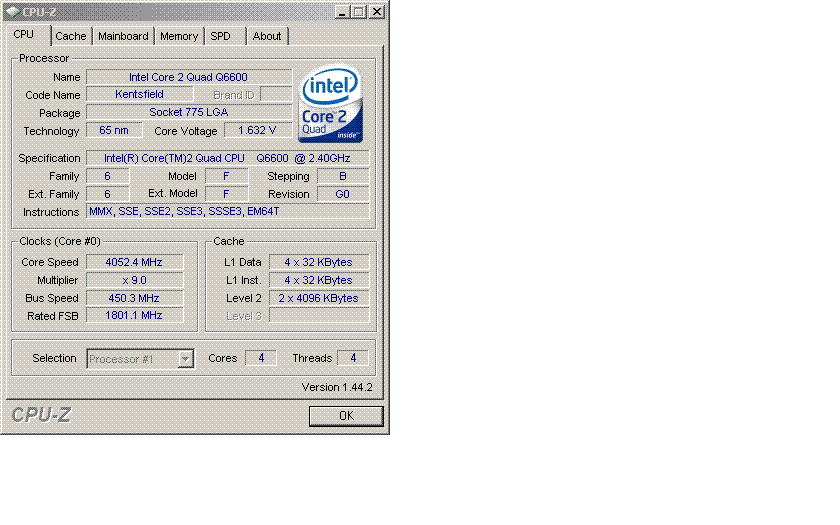Screen dimensions: 840x525
Task: Maximize the CPU-Z window
Action: (359, 11)
